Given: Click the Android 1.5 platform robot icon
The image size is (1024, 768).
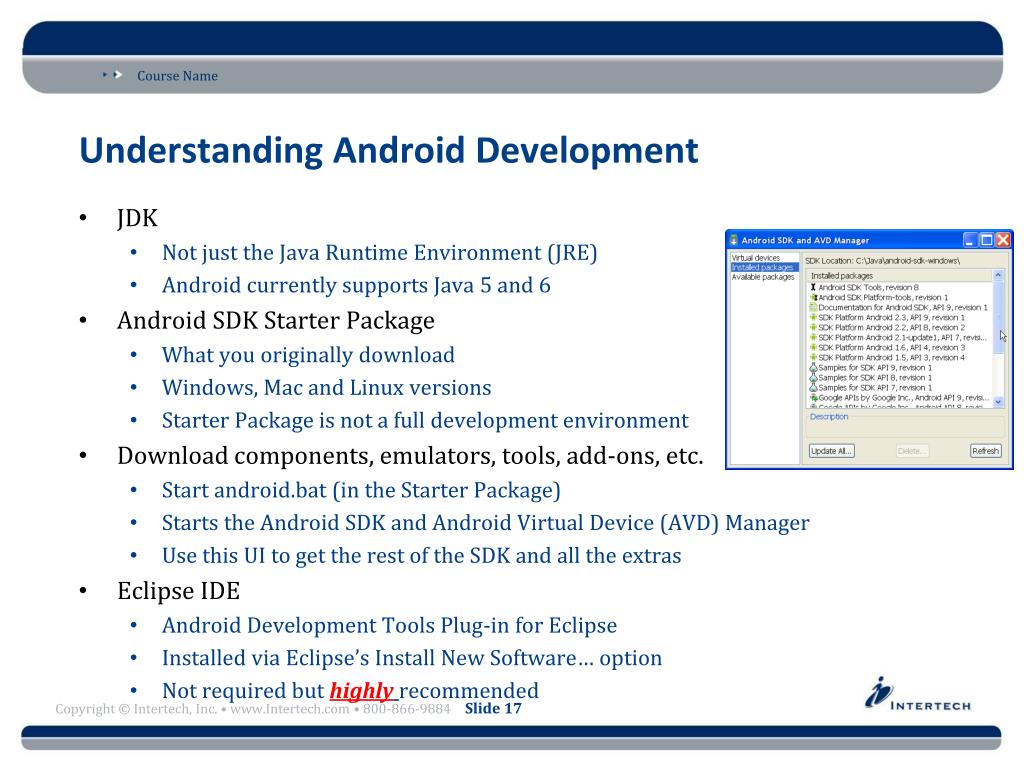Looking at the screenshot, I should click(814, 357).
